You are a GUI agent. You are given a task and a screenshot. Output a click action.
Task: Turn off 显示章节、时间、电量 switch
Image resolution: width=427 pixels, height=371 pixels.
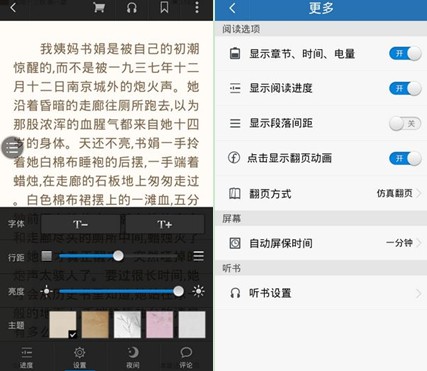[405, 53]
